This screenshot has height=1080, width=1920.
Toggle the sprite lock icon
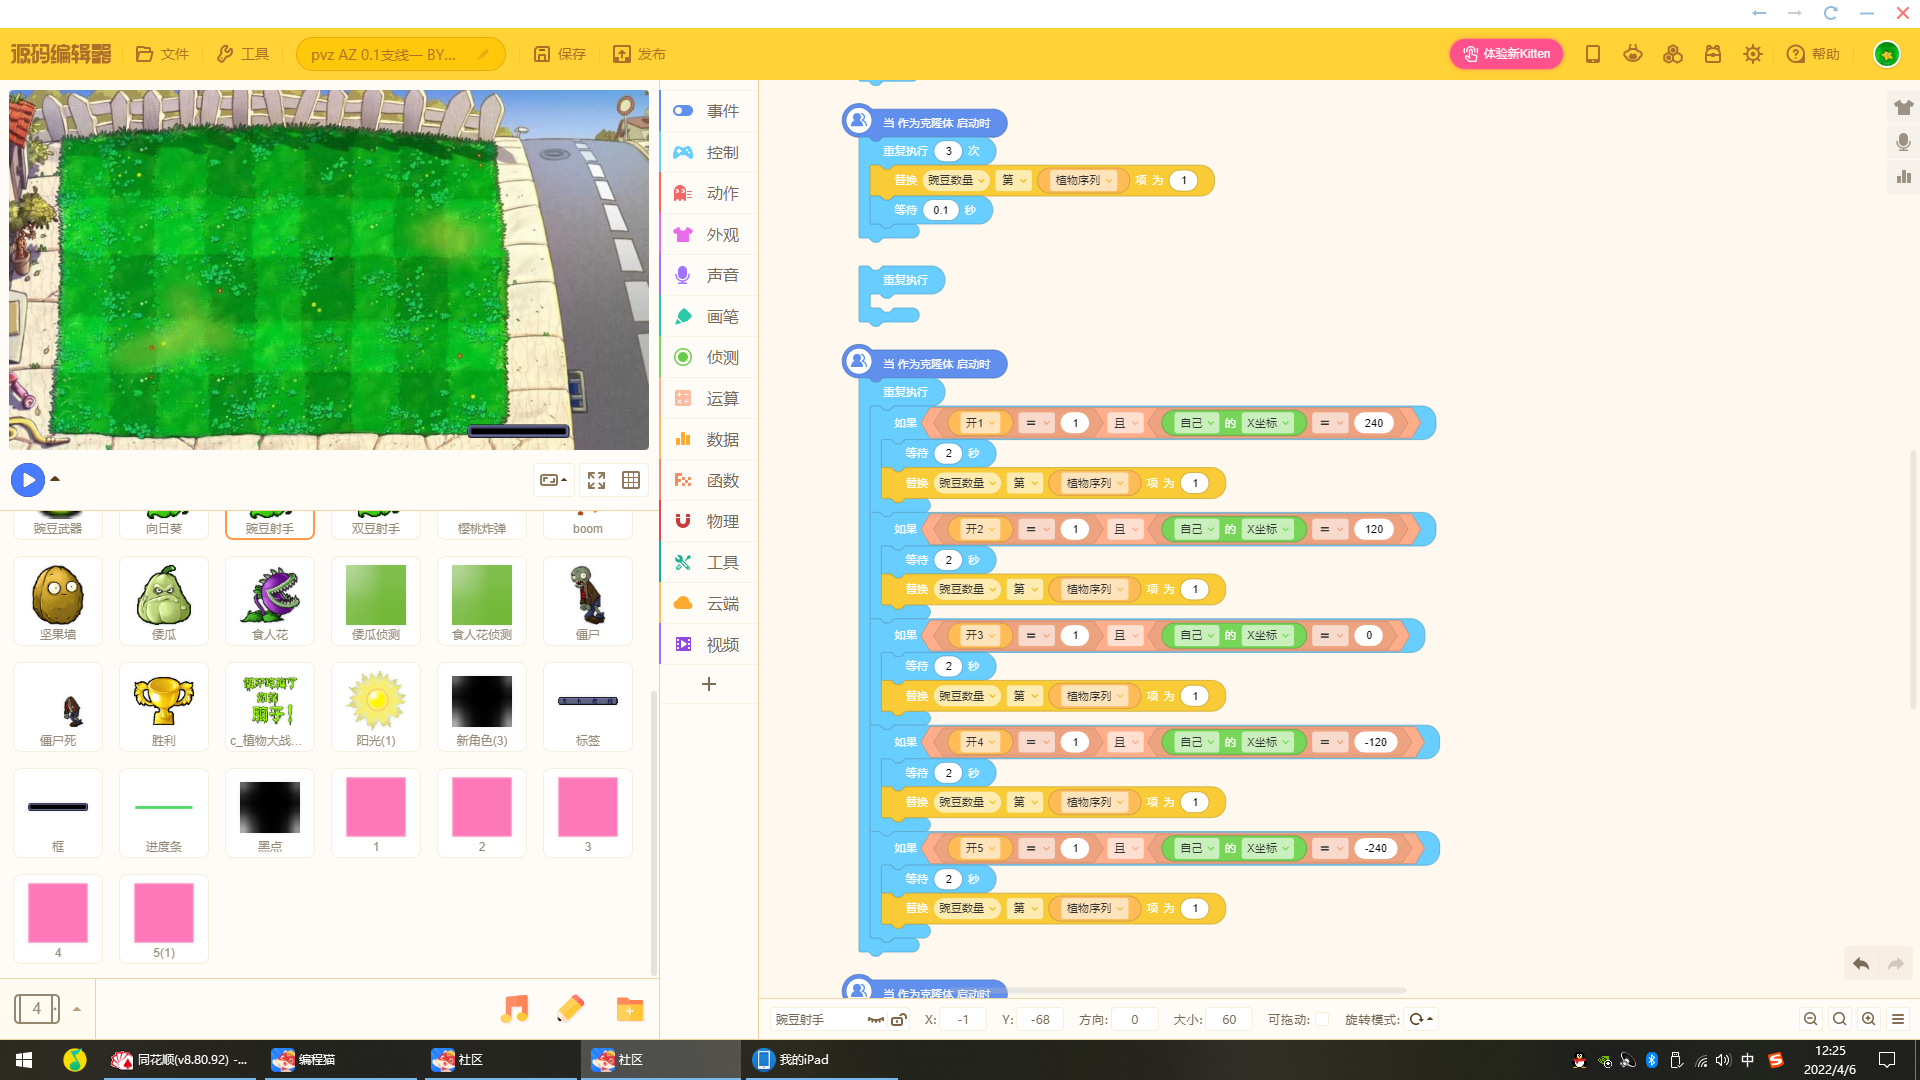click(x=899, y=1020)
